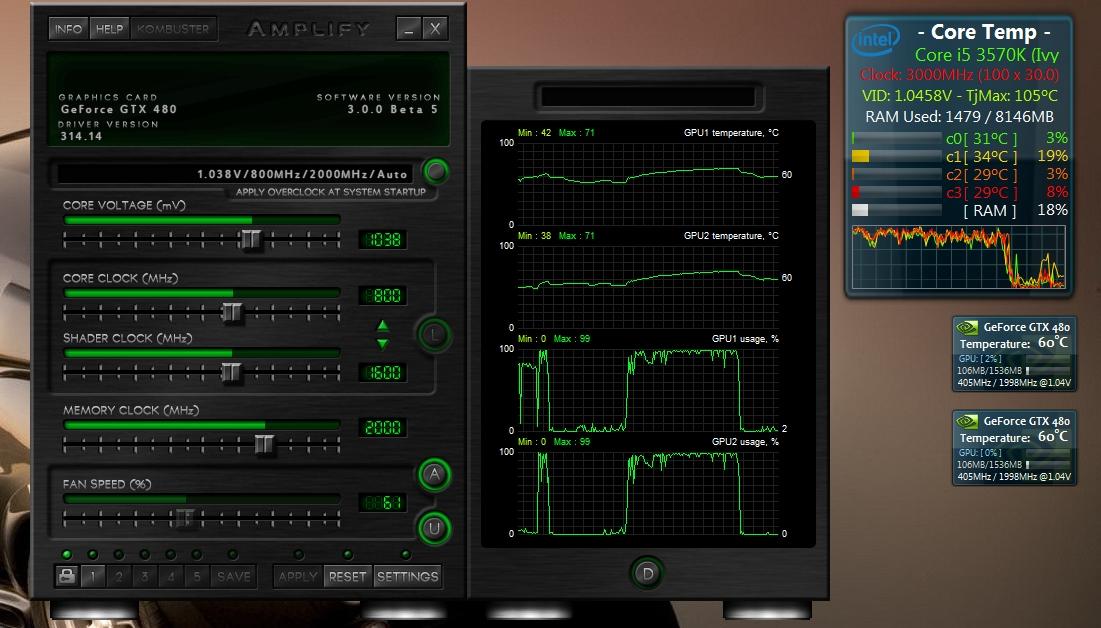Select the fan speed value field

383,502
